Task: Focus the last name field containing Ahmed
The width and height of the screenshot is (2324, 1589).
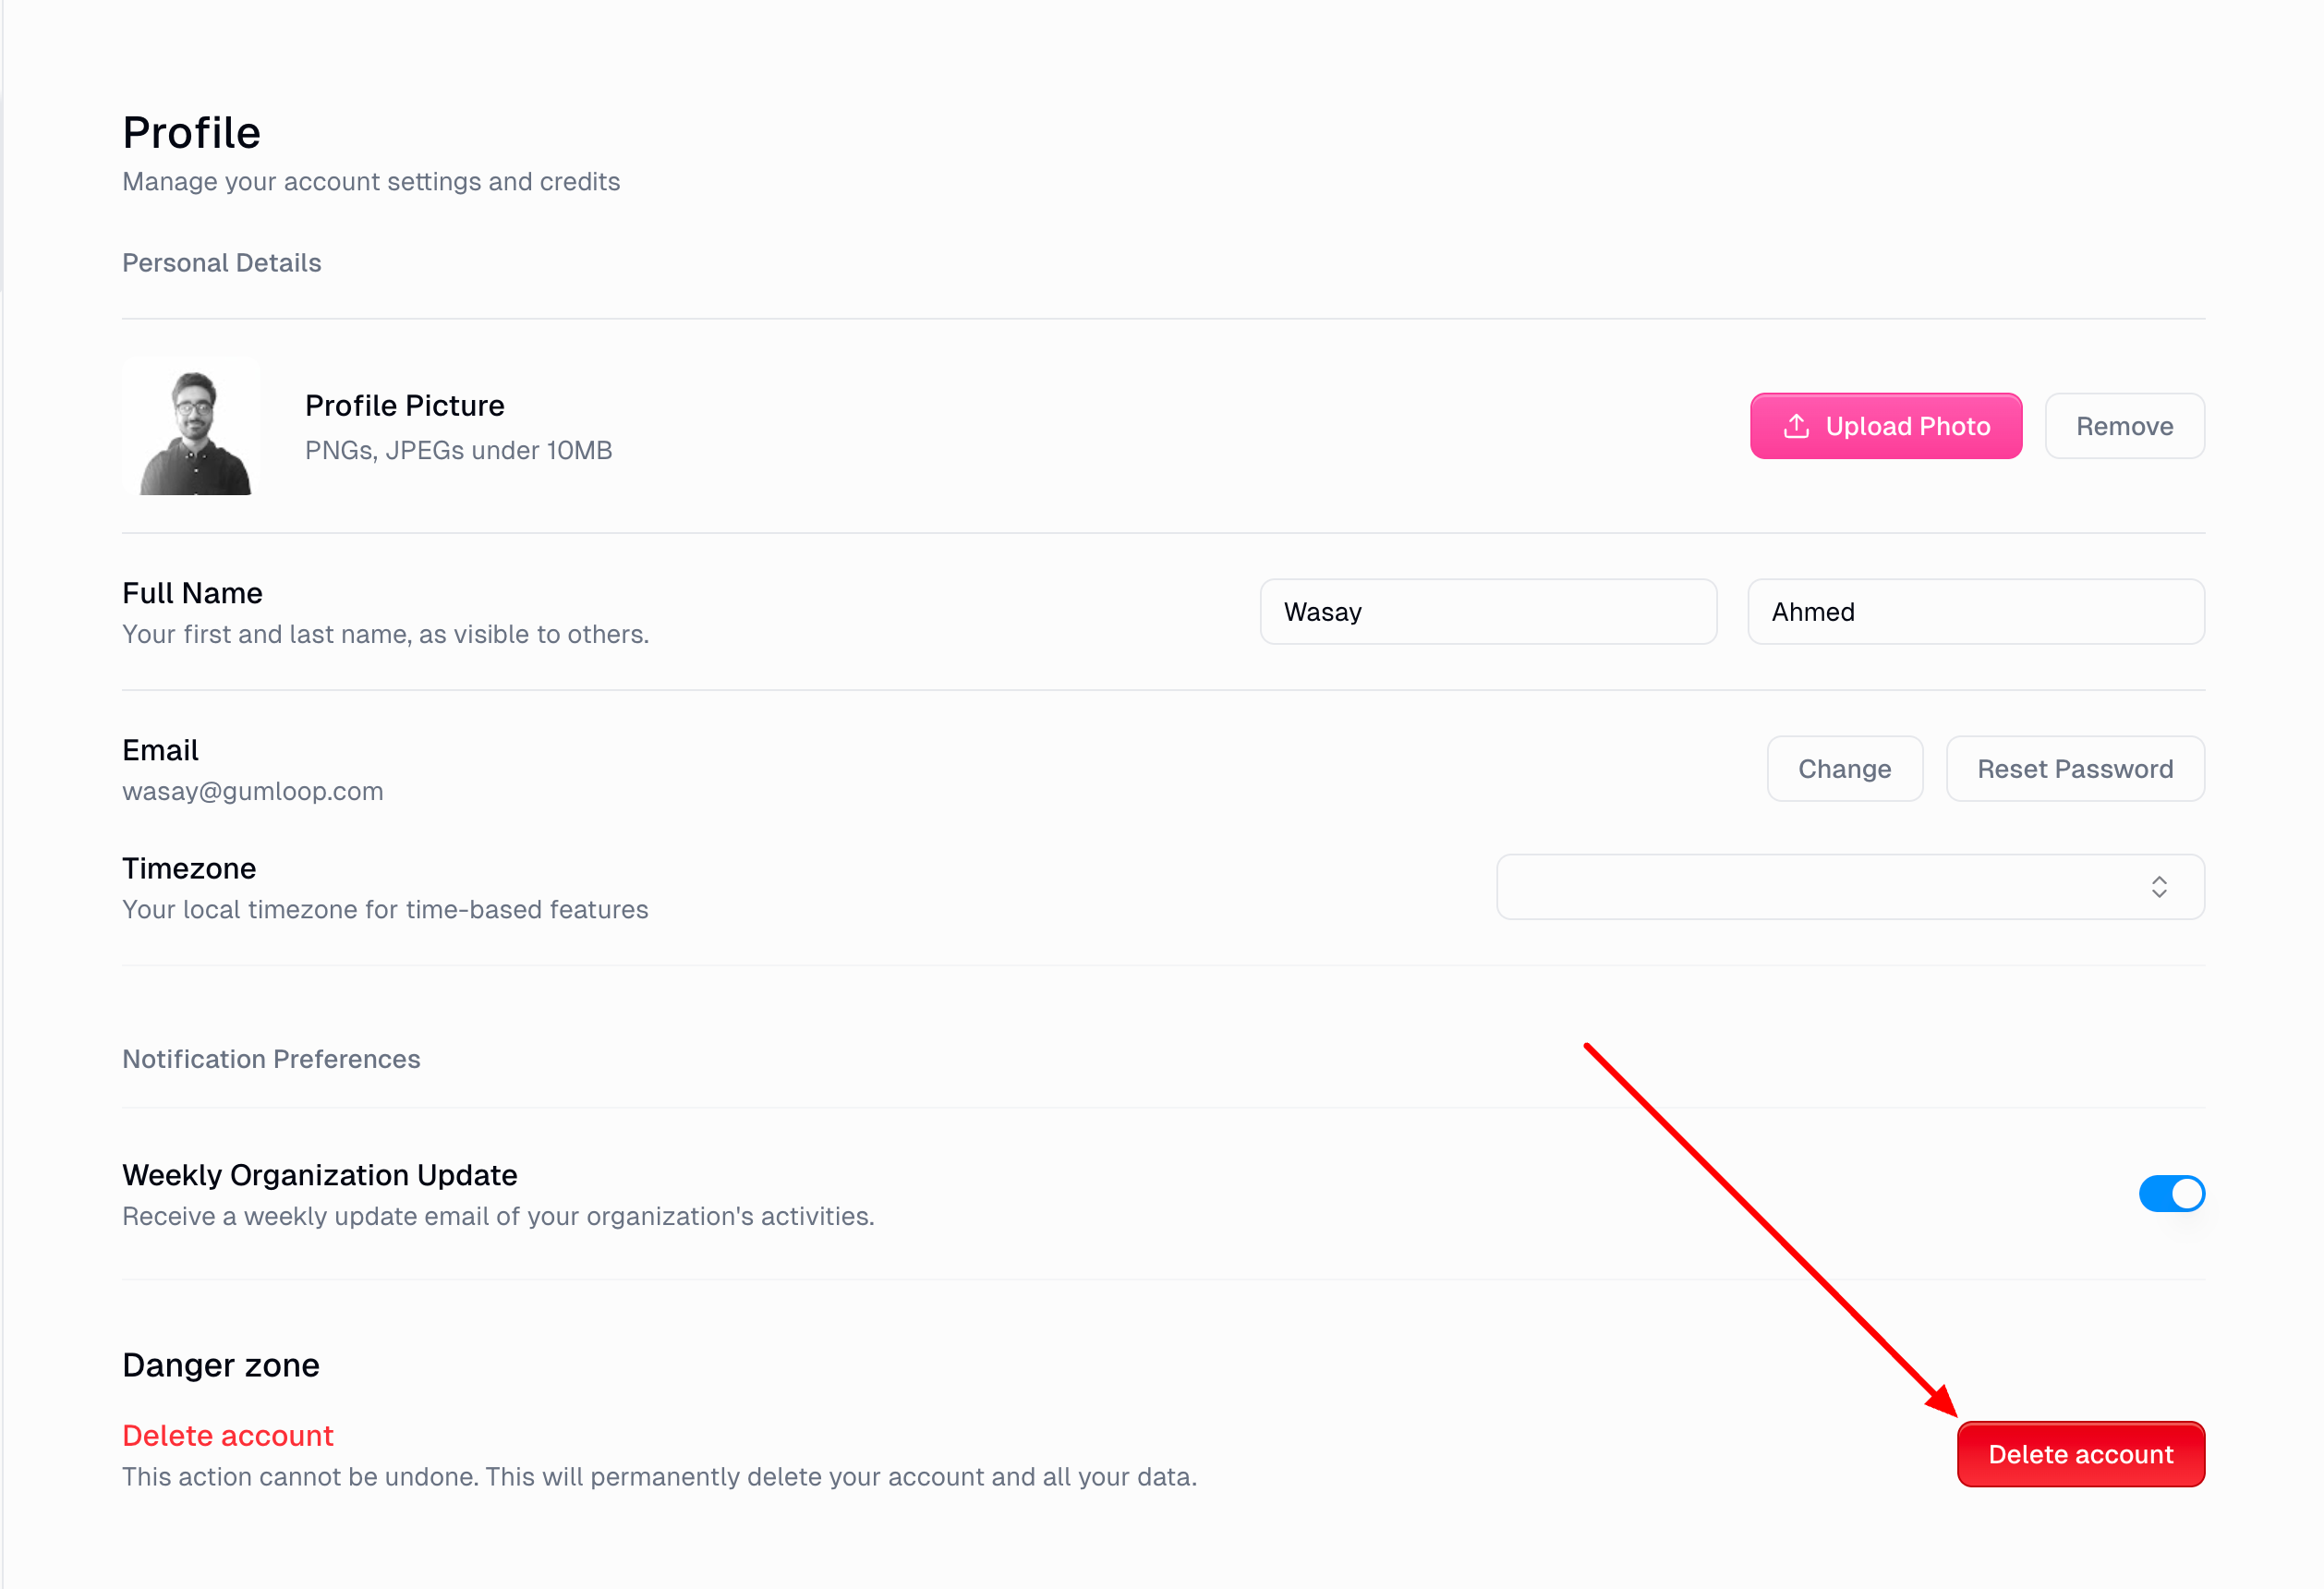Action: coord(1976,612)
